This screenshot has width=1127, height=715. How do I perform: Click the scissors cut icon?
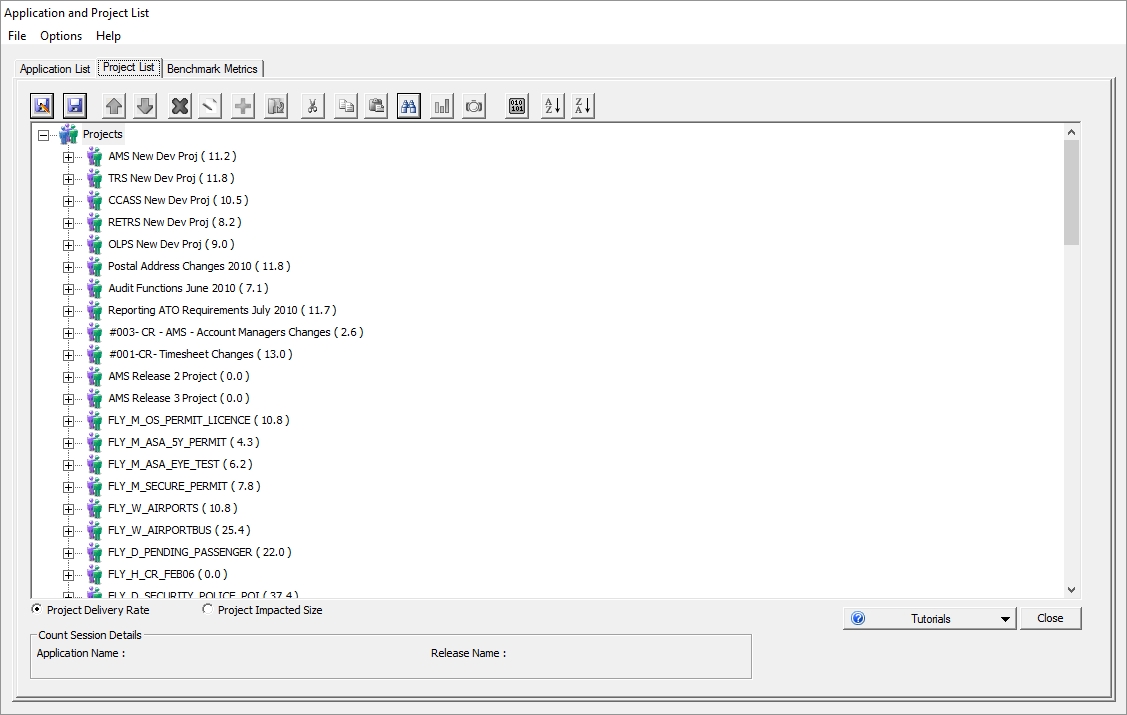(312, 106)
